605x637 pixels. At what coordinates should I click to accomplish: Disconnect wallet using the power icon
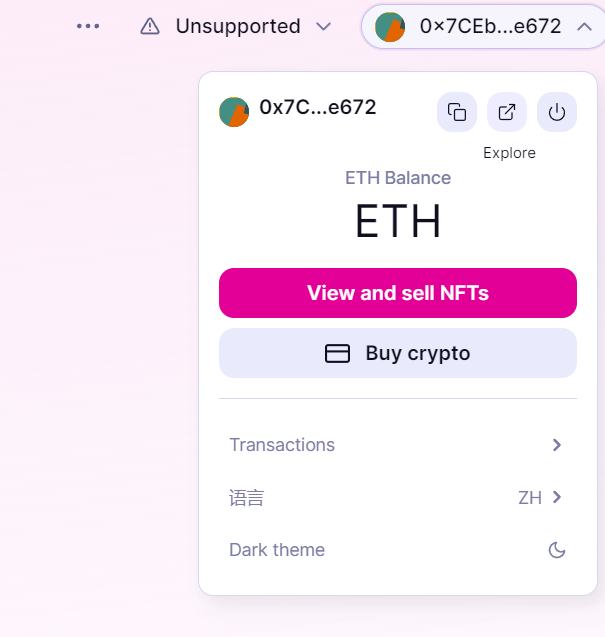[x=557, y=112]
